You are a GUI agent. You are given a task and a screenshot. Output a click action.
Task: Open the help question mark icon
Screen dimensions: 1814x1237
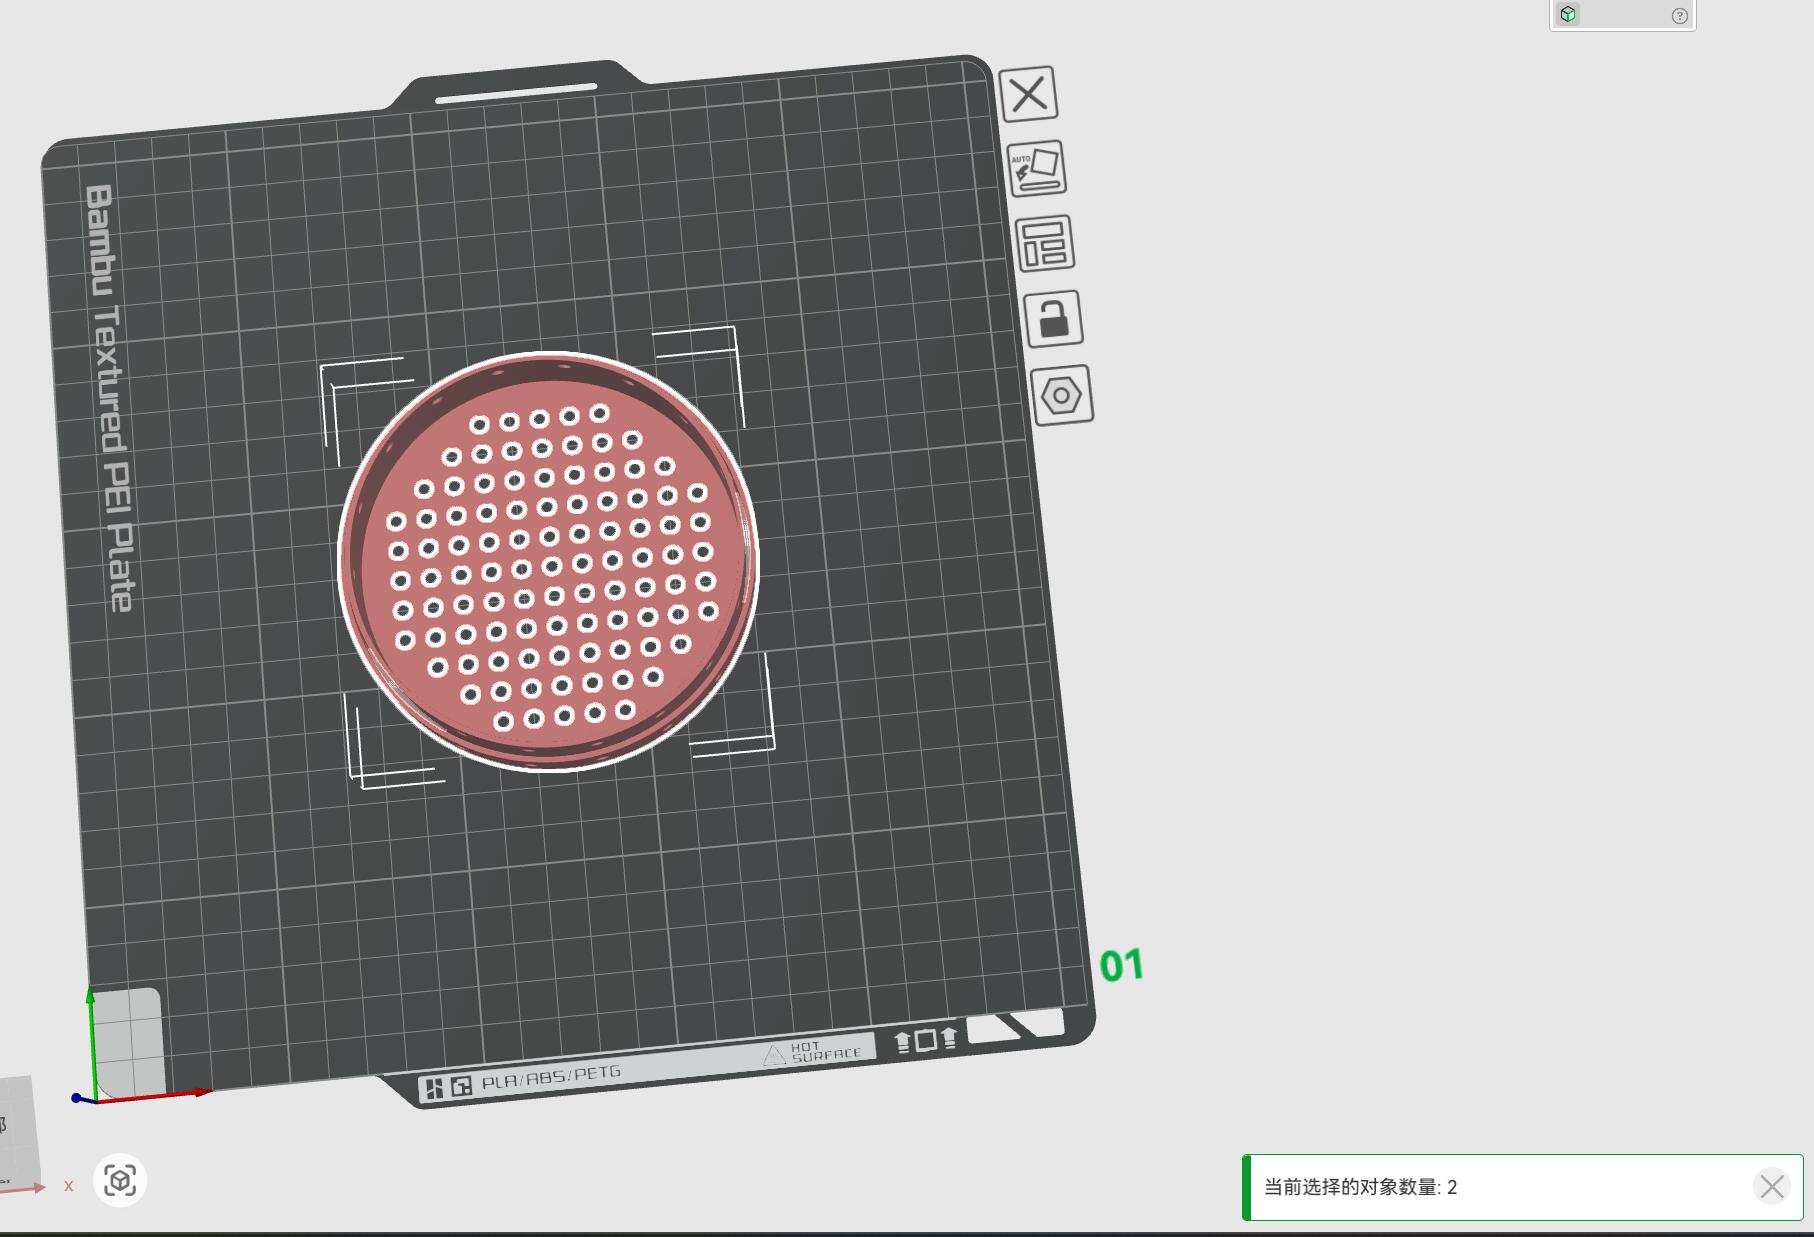pos(1680,15)
